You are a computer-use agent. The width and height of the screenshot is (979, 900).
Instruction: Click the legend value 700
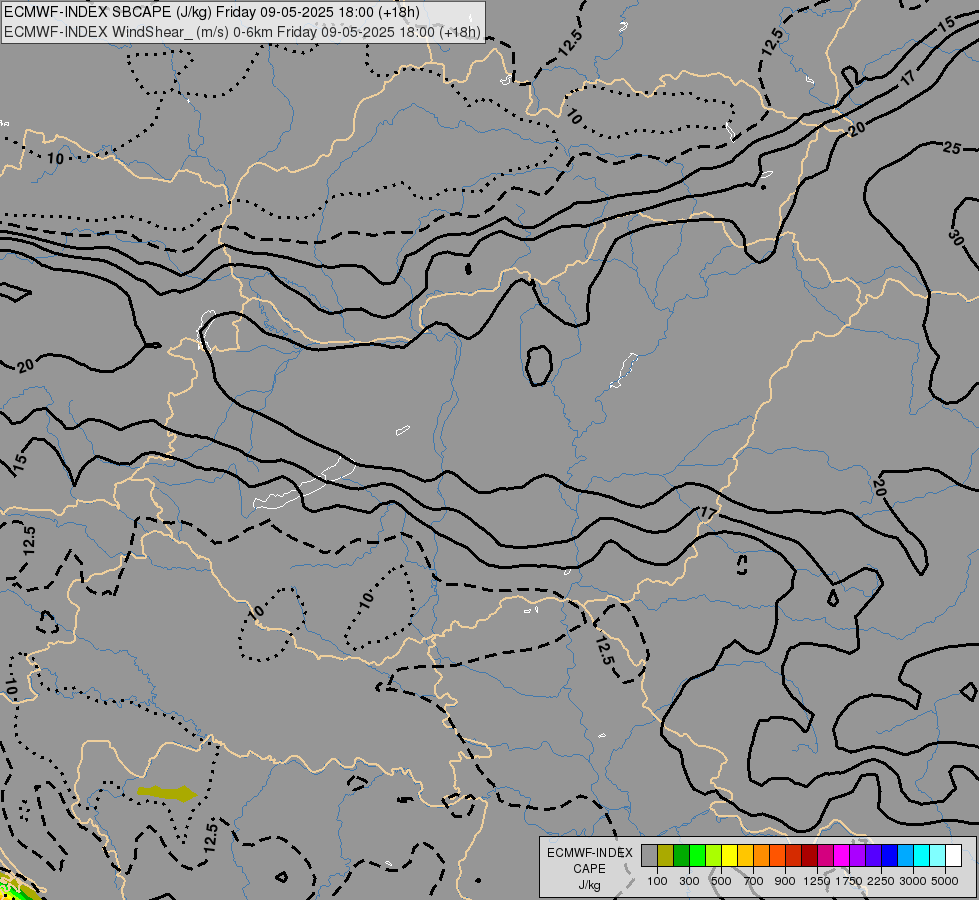tap(754, 881)
